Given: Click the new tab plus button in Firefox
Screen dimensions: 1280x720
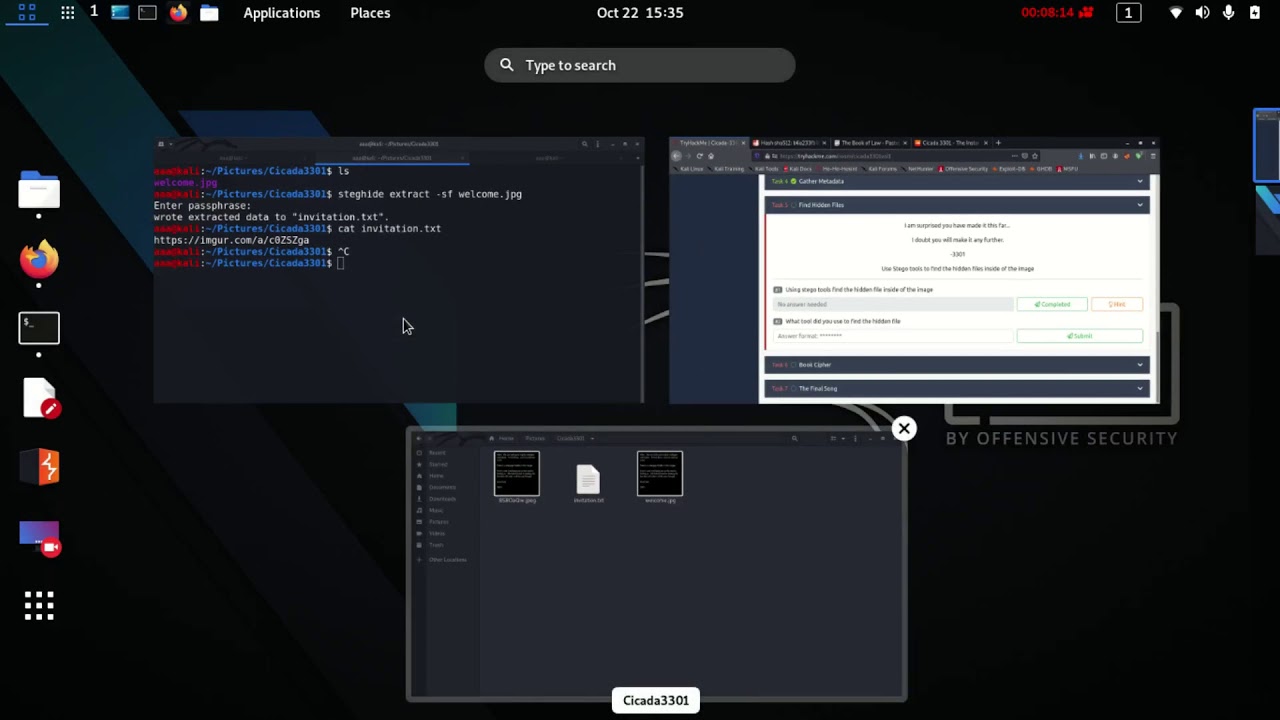Looking at the screenshot, I should point(998,143).
